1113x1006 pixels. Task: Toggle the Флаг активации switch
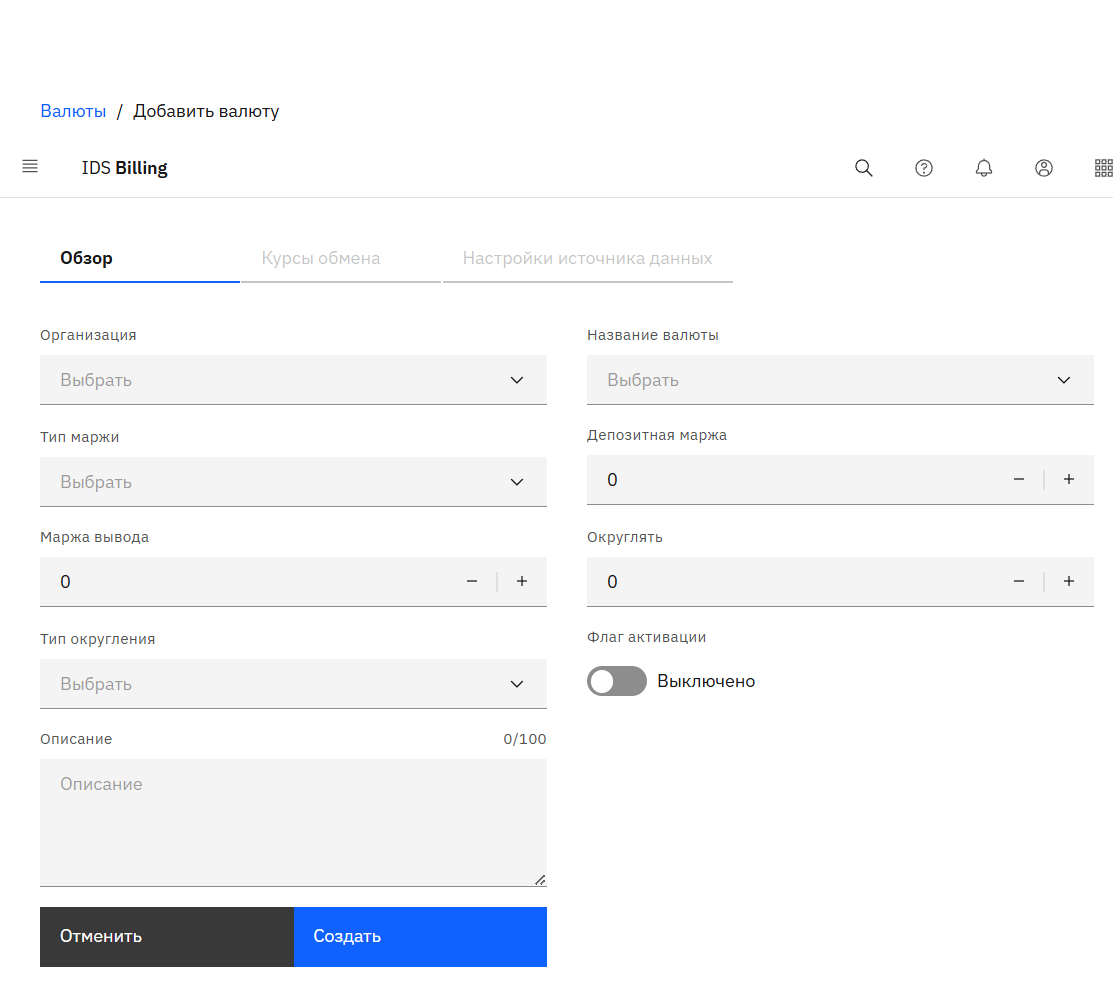pos(617,682)
